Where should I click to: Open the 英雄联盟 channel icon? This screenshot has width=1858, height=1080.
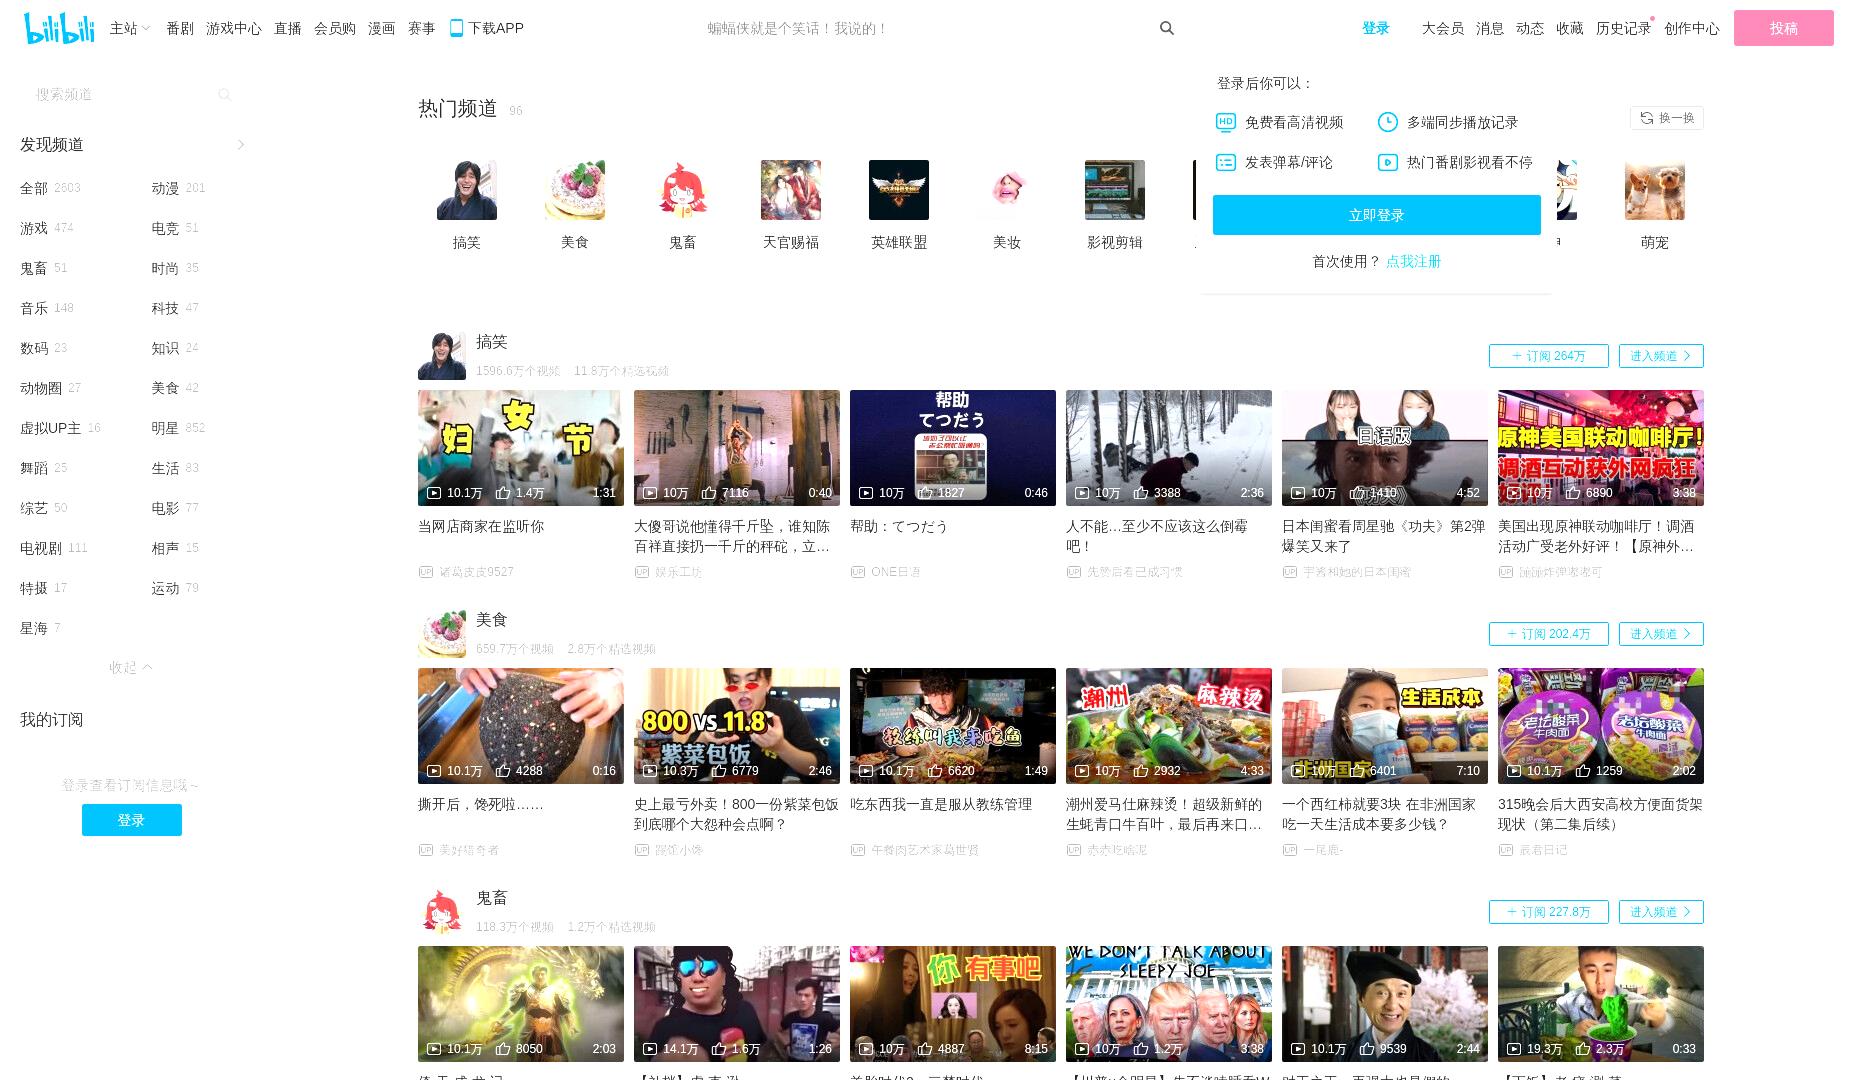pyautogui.click(x=899, y=190)
